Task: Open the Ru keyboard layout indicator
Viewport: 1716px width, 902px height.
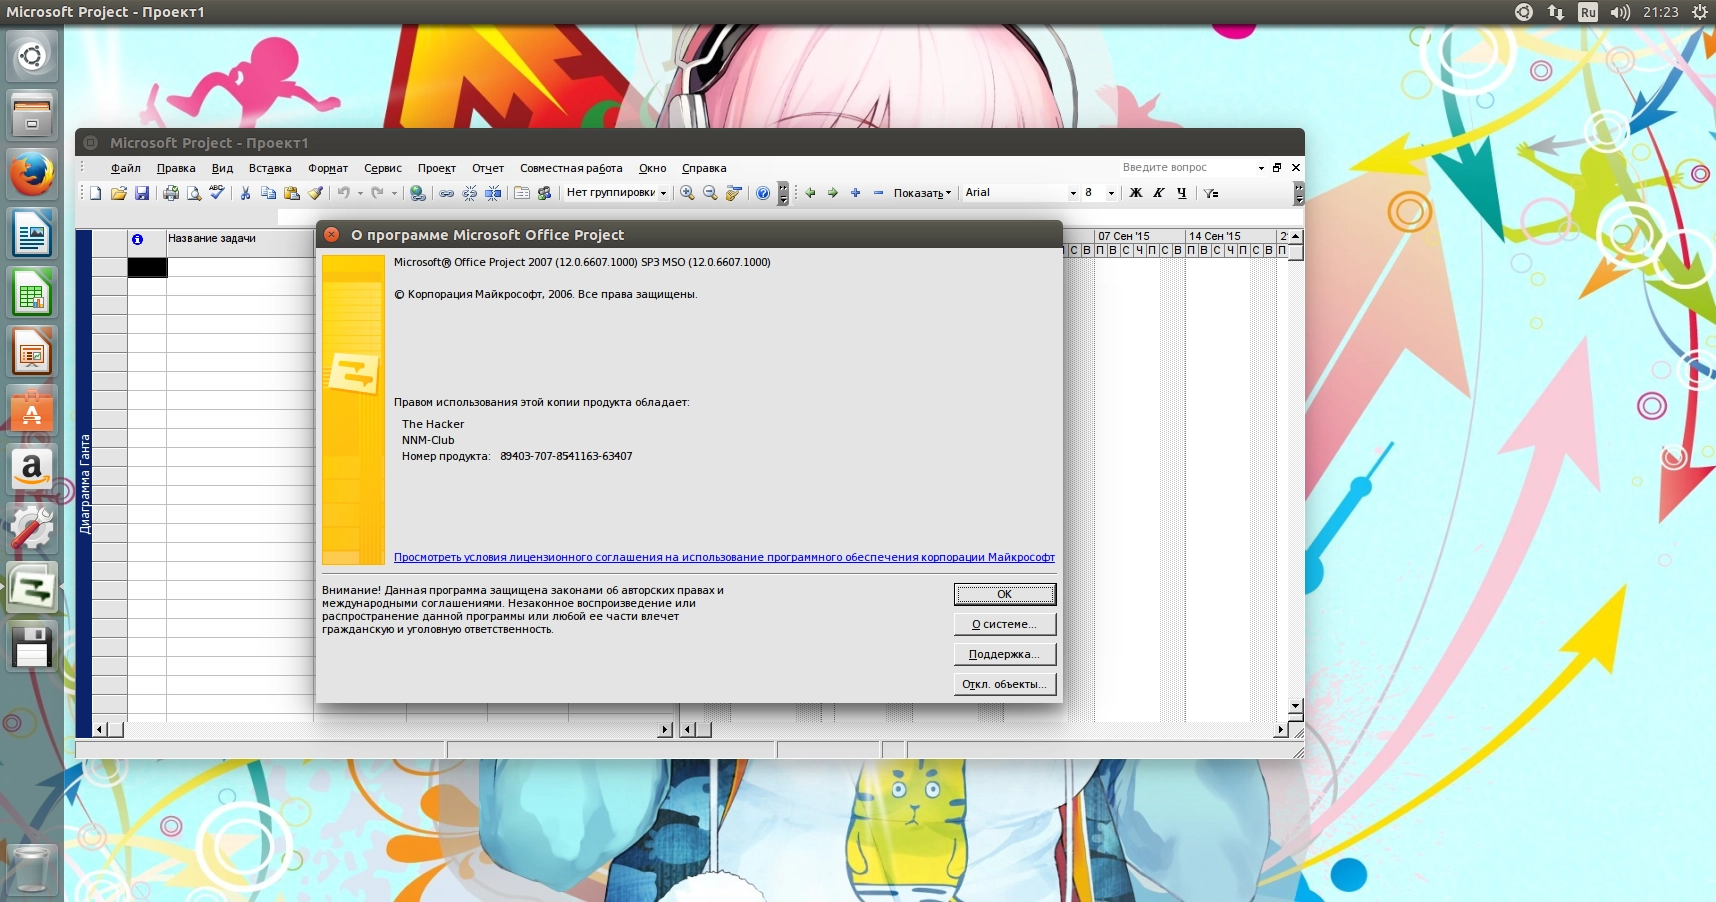Action: (x=1588, y=12)
